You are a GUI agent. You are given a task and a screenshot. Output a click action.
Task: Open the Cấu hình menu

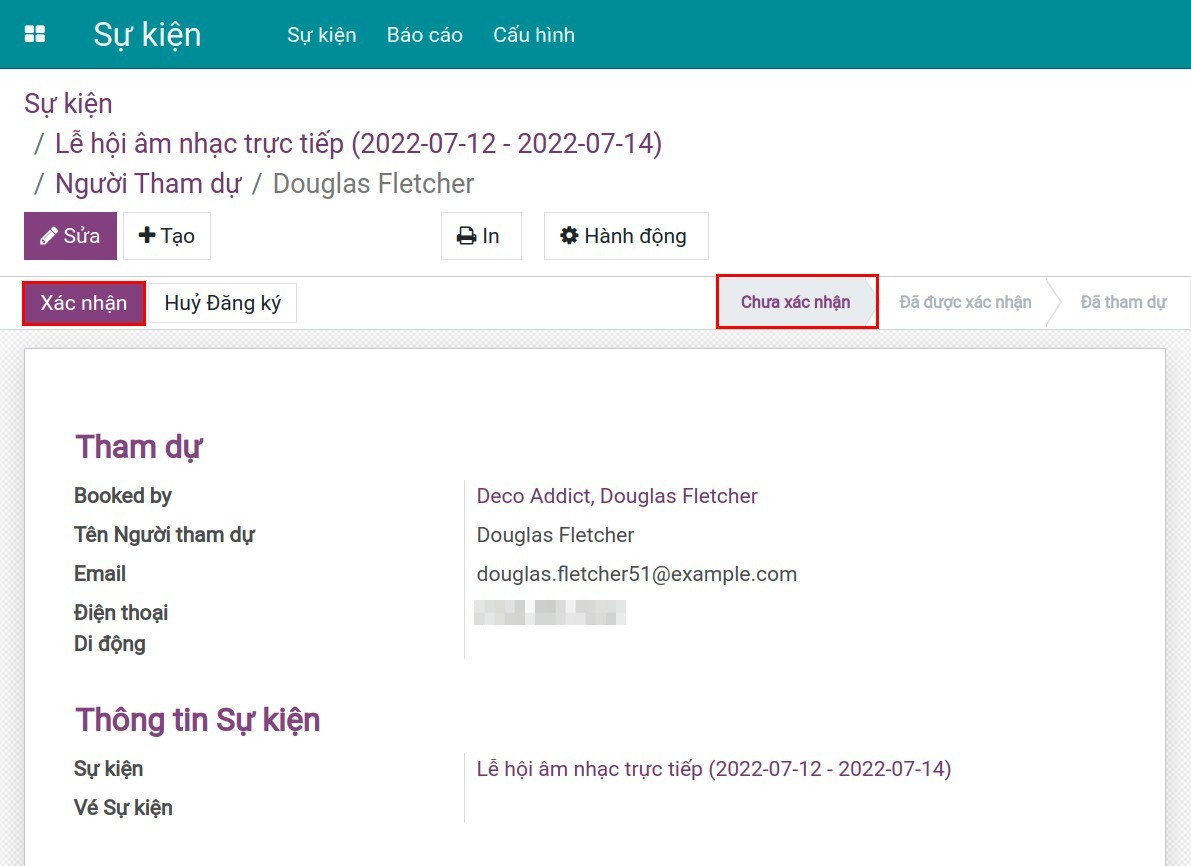point(533,35)
